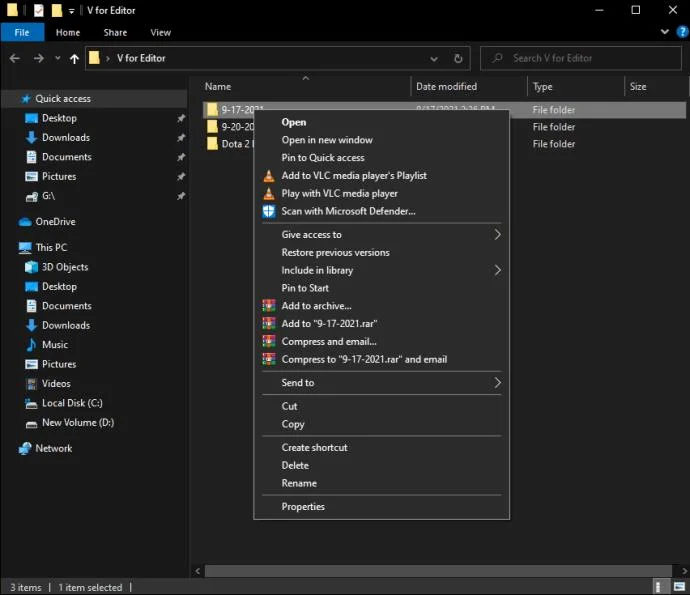Open the address bar history dropdown

click(x=434, y=59)
